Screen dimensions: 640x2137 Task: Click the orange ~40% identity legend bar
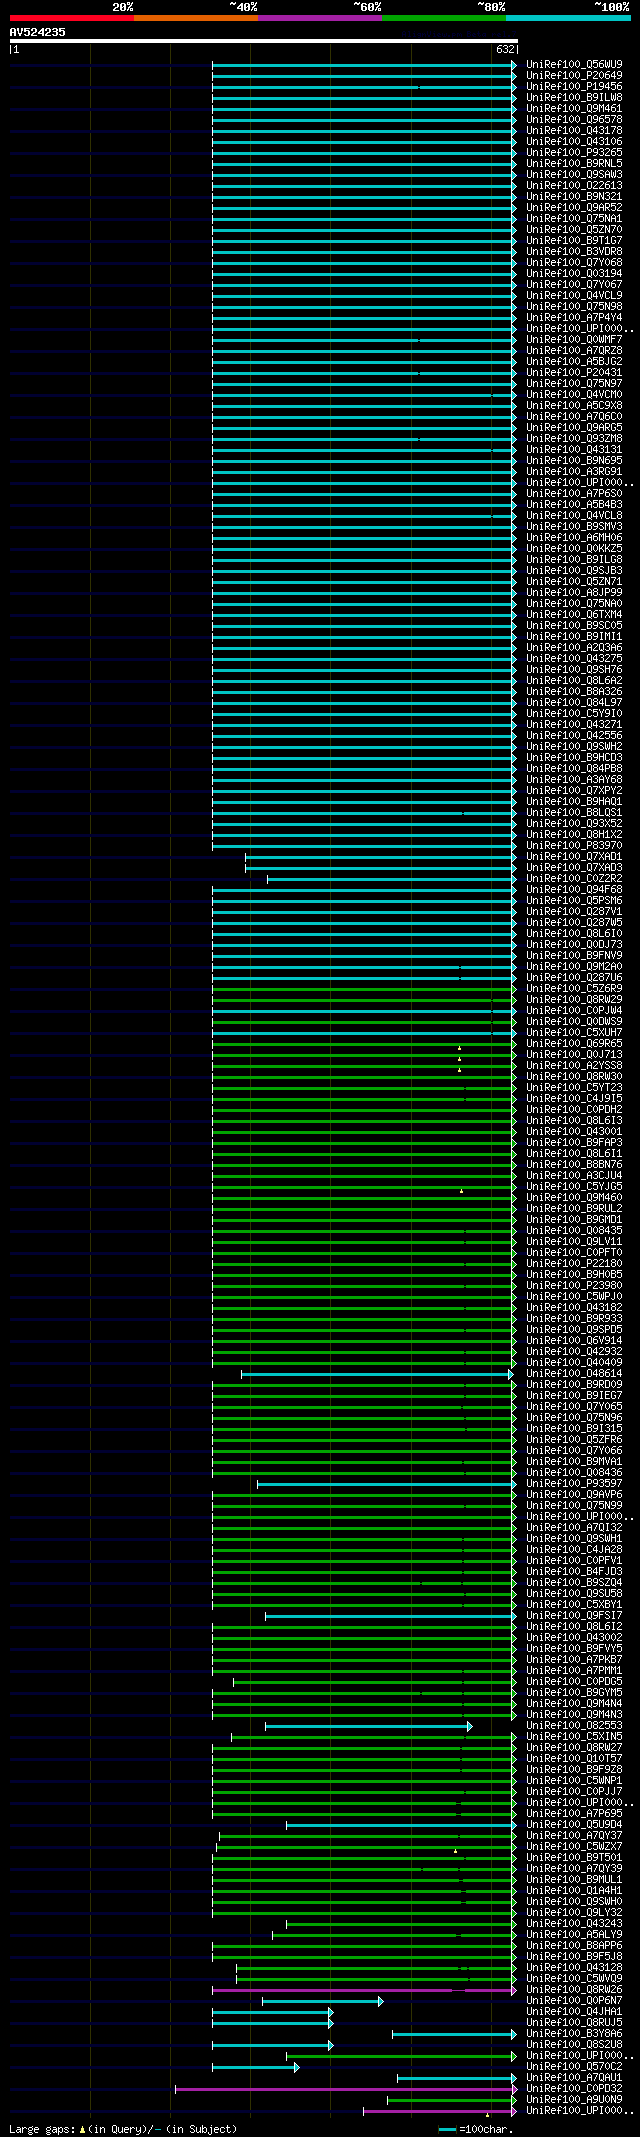tap(196, 18)
